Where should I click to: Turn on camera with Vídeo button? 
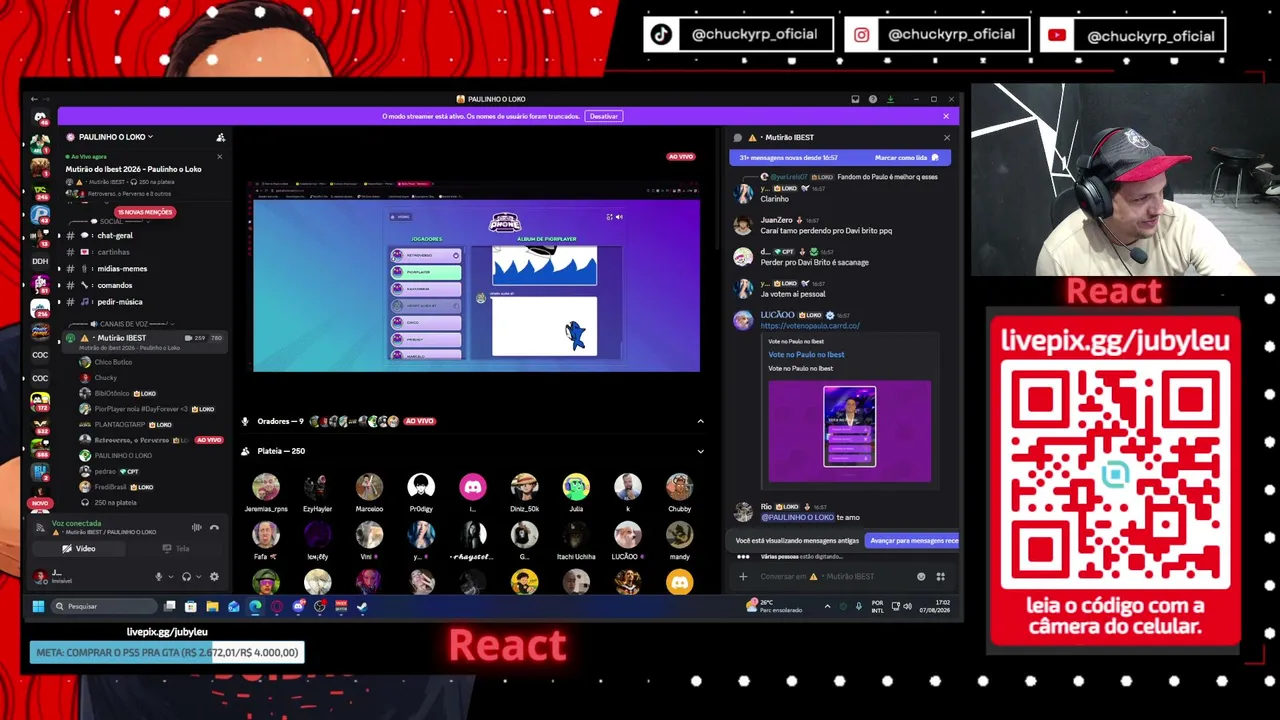(79, 548)
